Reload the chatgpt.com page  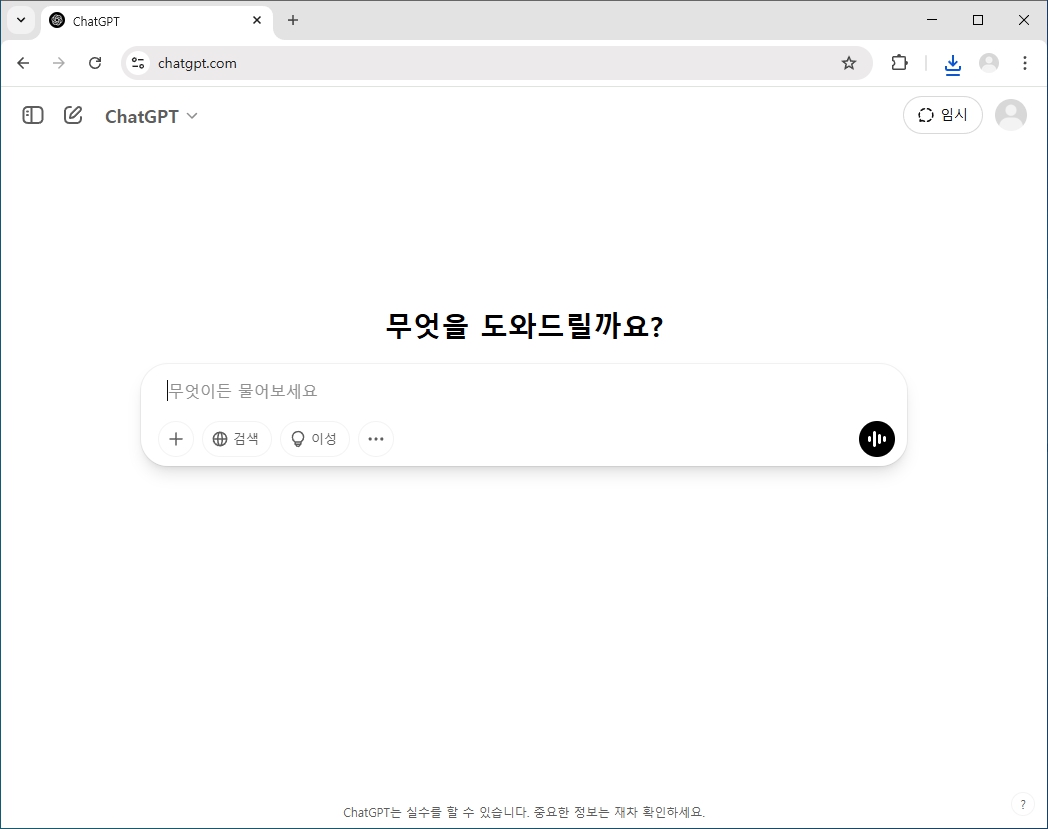tap(95, 63)
